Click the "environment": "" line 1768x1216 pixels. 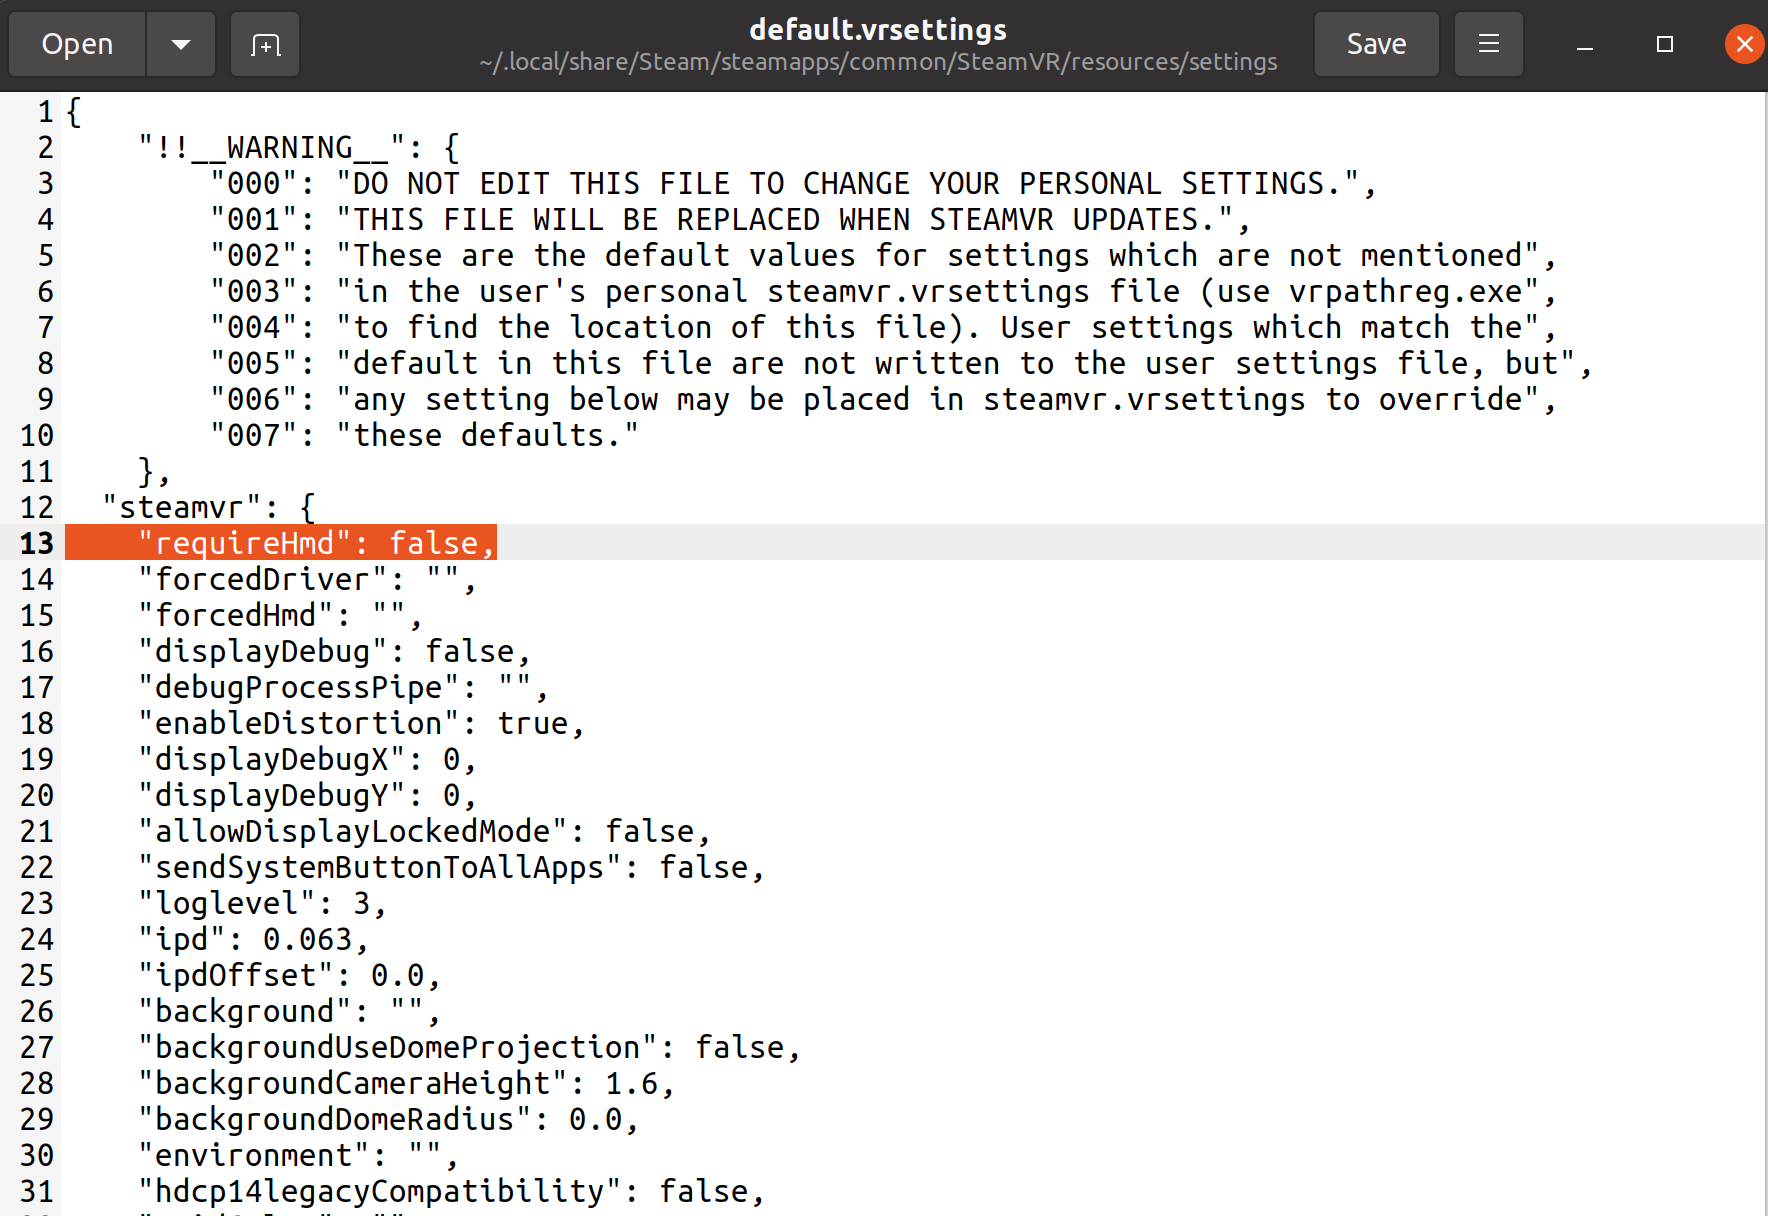click(x=298, y=1155)
